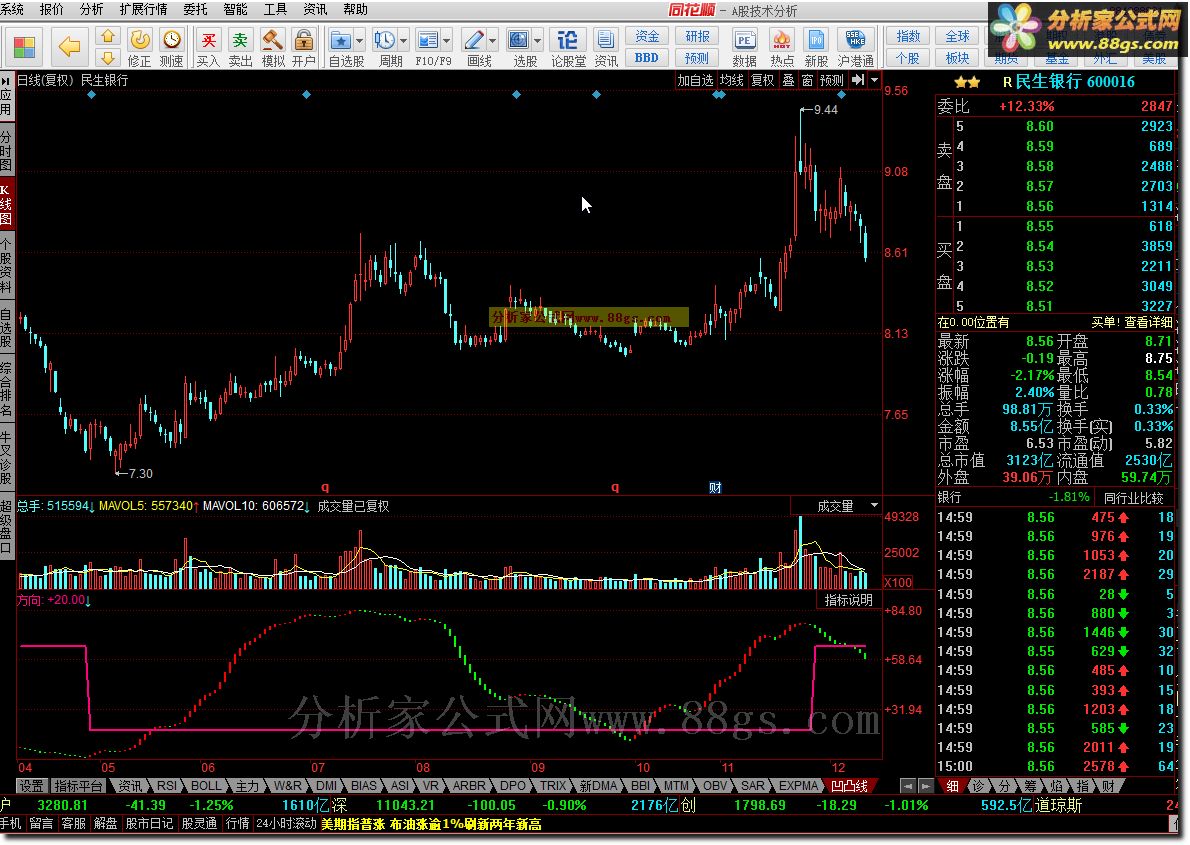
Task: Open the 数据 PE data icon
Action: click(745, 48)
